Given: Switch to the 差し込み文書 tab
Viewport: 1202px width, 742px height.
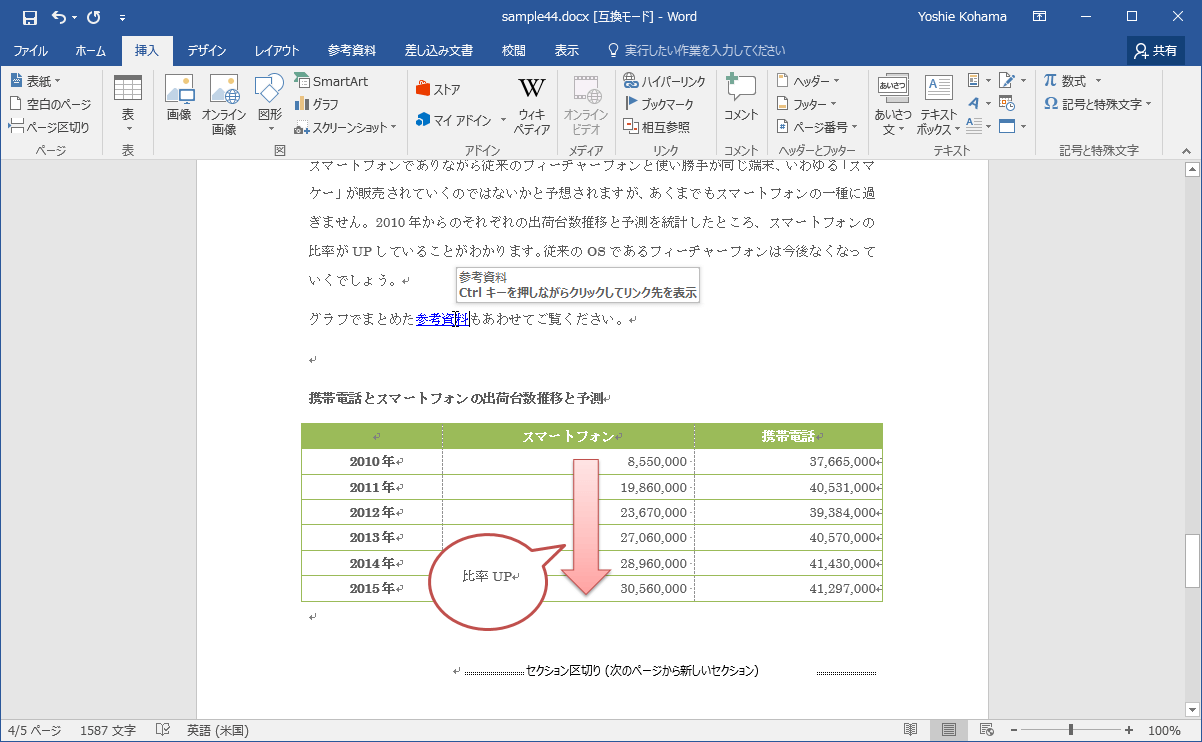Looking at the screenshot, I should coord(439,51).
